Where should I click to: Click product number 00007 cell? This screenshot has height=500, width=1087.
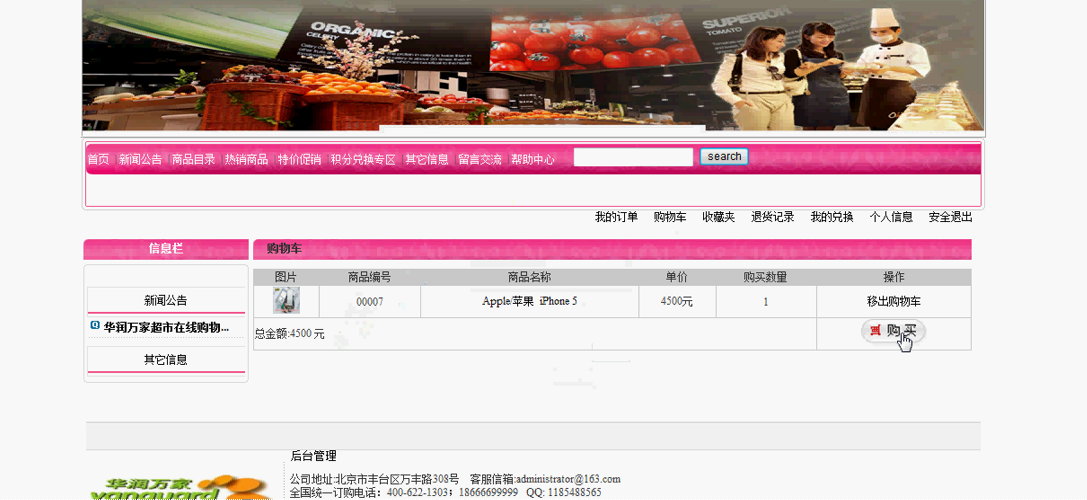[x=369, y=302]
